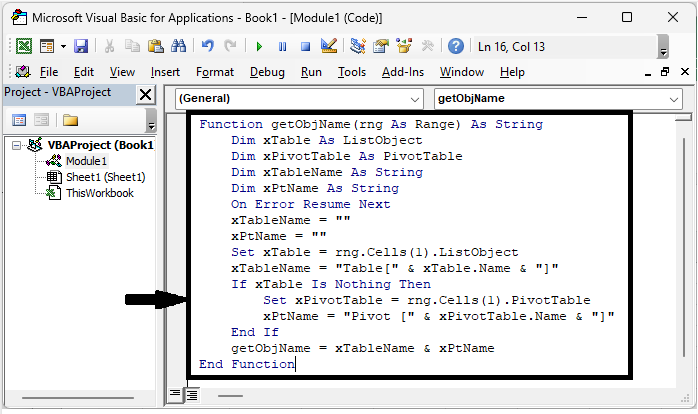Click the Copy icon in toolbar
The image size is (698, 414).
pyautogui.click(x=132, y=46)
